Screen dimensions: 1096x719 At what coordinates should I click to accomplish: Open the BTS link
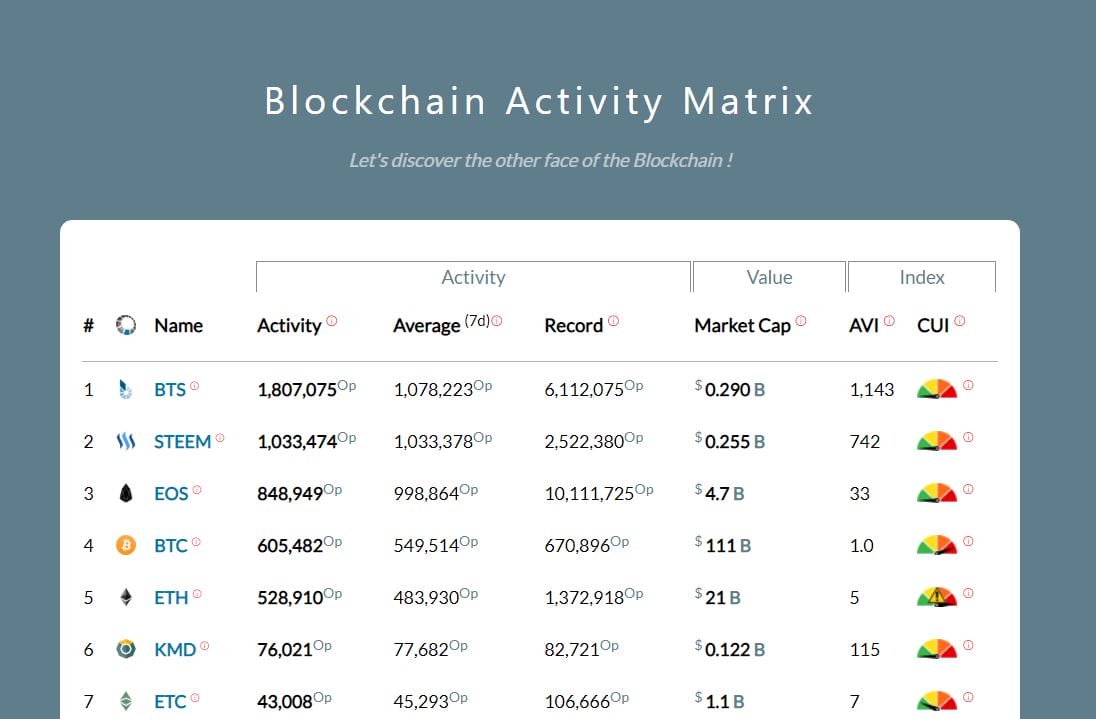point(170,390)
